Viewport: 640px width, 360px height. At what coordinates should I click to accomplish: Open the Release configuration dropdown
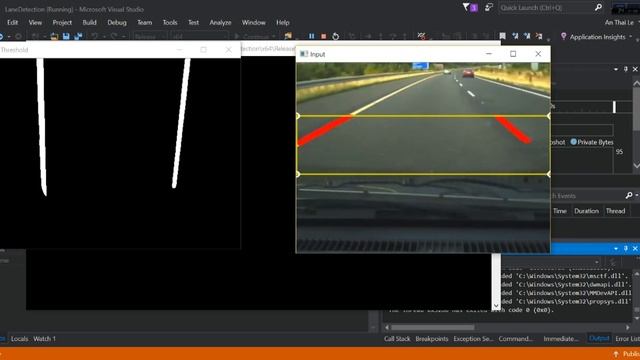[x=150, y=37]
